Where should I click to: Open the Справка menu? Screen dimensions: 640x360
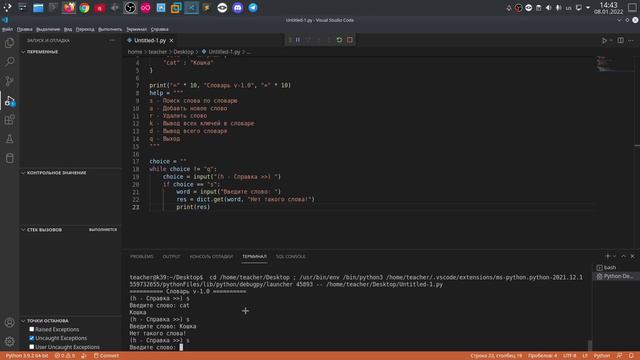tap(160, 29)
